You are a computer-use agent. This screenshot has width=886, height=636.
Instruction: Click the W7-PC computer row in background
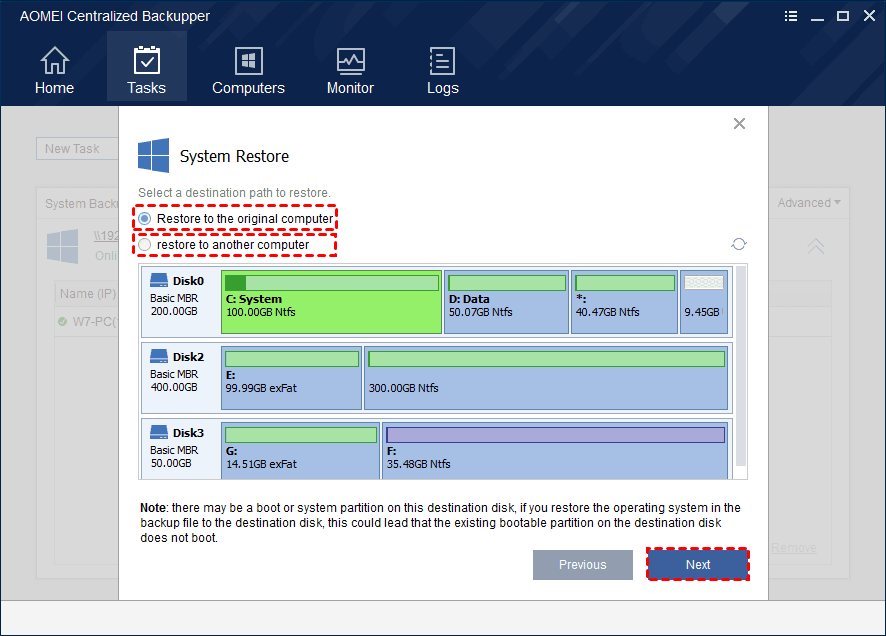pos(88,322)
